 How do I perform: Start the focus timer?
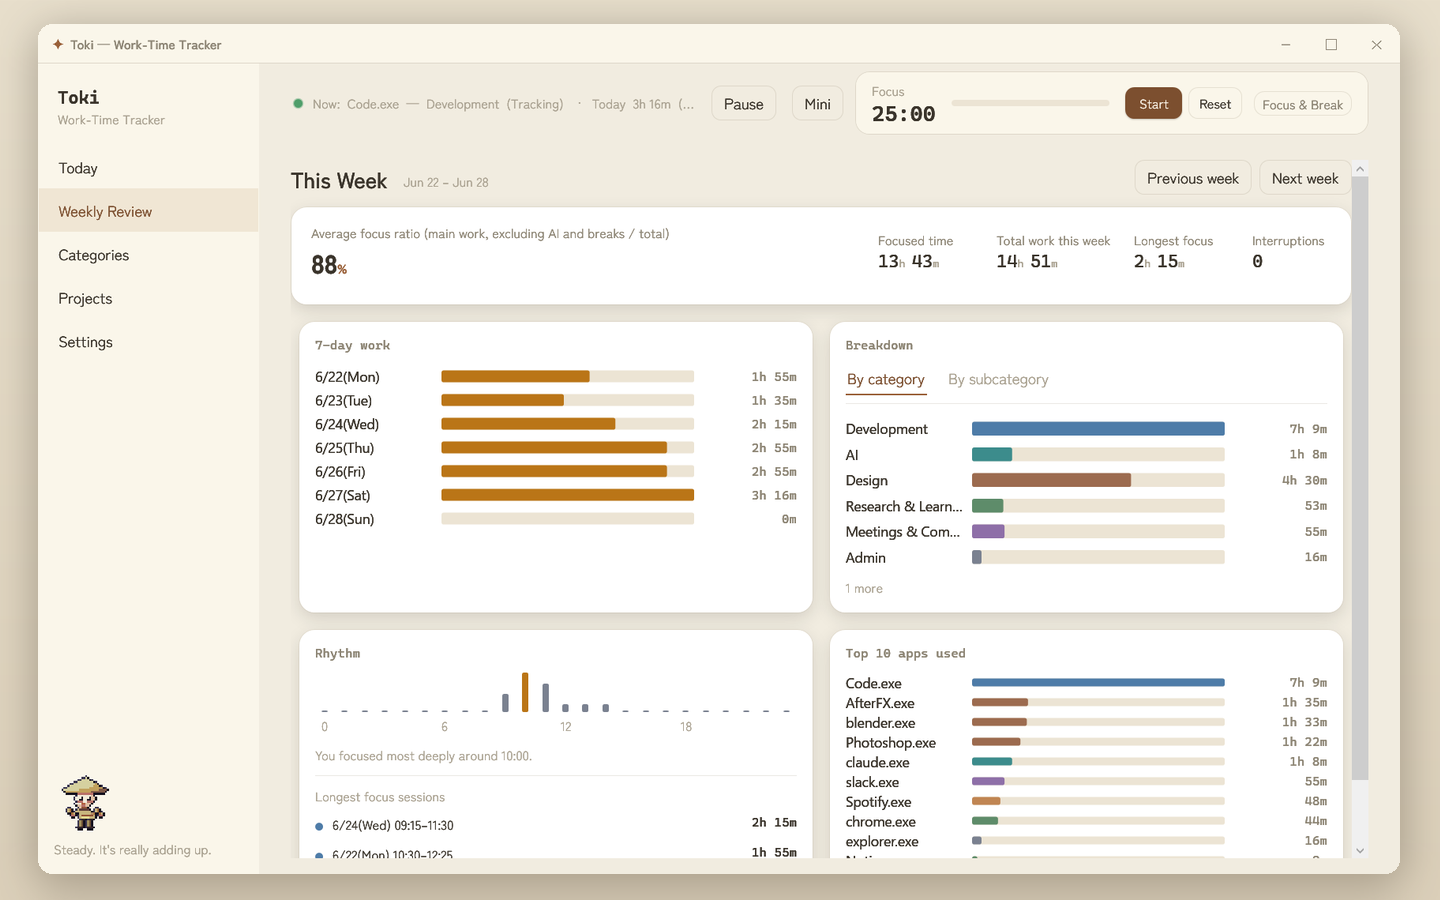coord(1153,104)
